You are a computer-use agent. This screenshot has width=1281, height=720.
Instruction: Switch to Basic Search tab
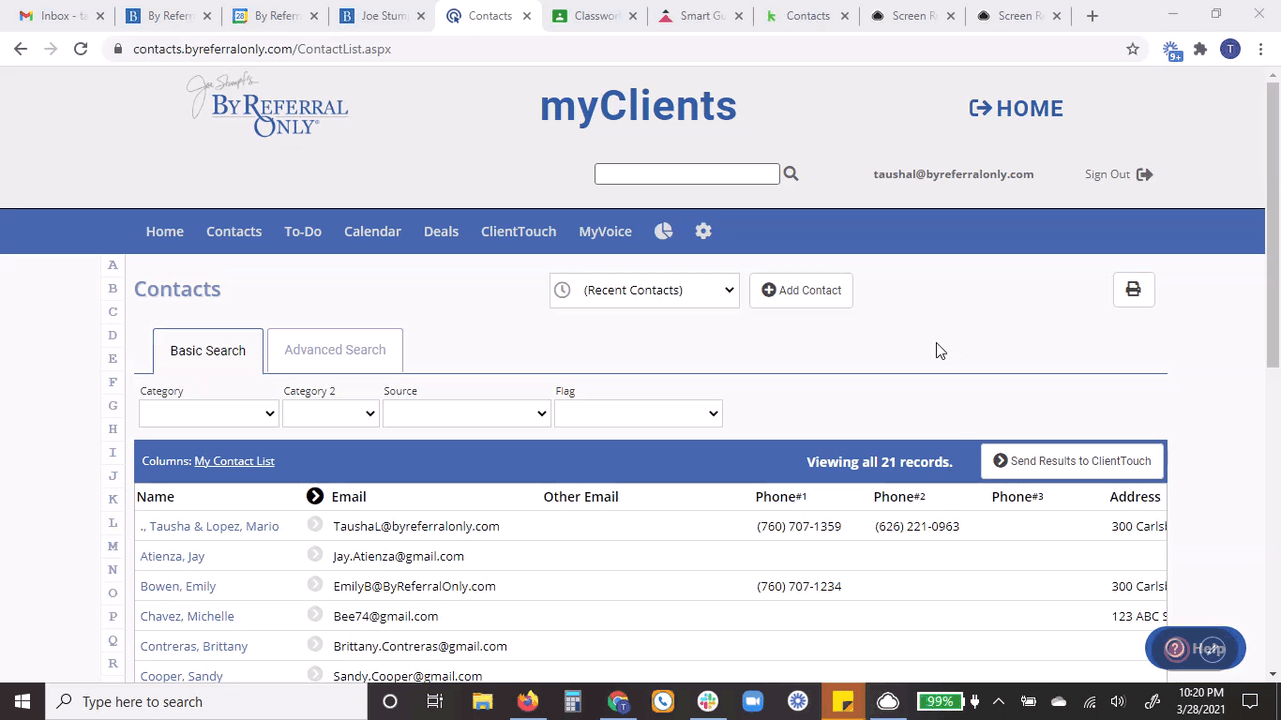208,351
